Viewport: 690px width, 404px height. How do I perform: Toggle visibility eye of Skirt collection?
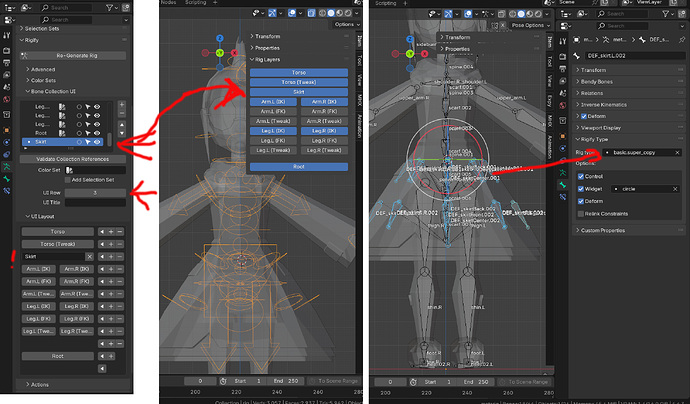point(97,142)
